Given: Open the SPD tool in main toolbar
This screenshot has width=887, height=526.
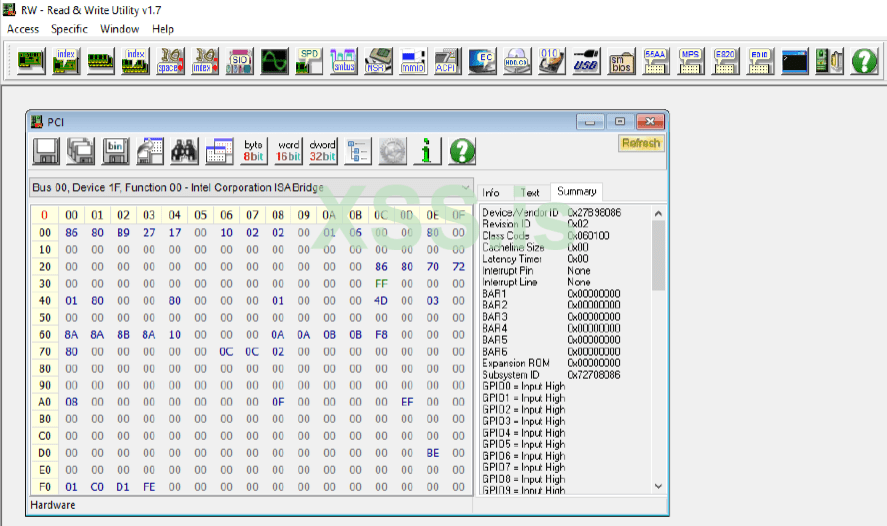Looking at the screenshot, I should click(307, 61).
